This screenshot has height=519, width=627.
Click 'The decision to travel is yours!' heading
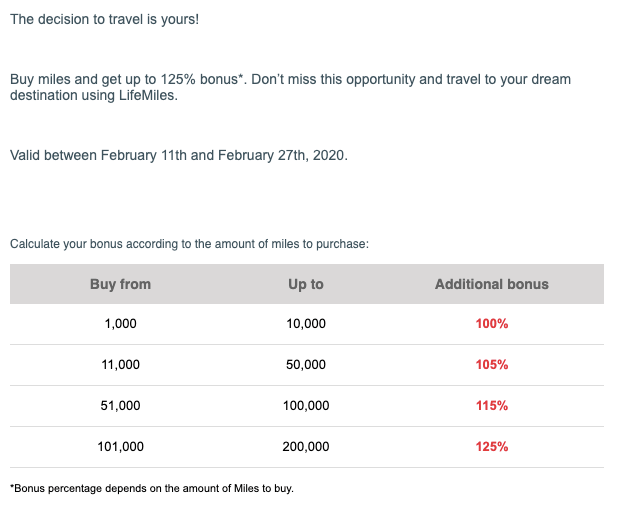pyautogui.click(x=104, y=20)
